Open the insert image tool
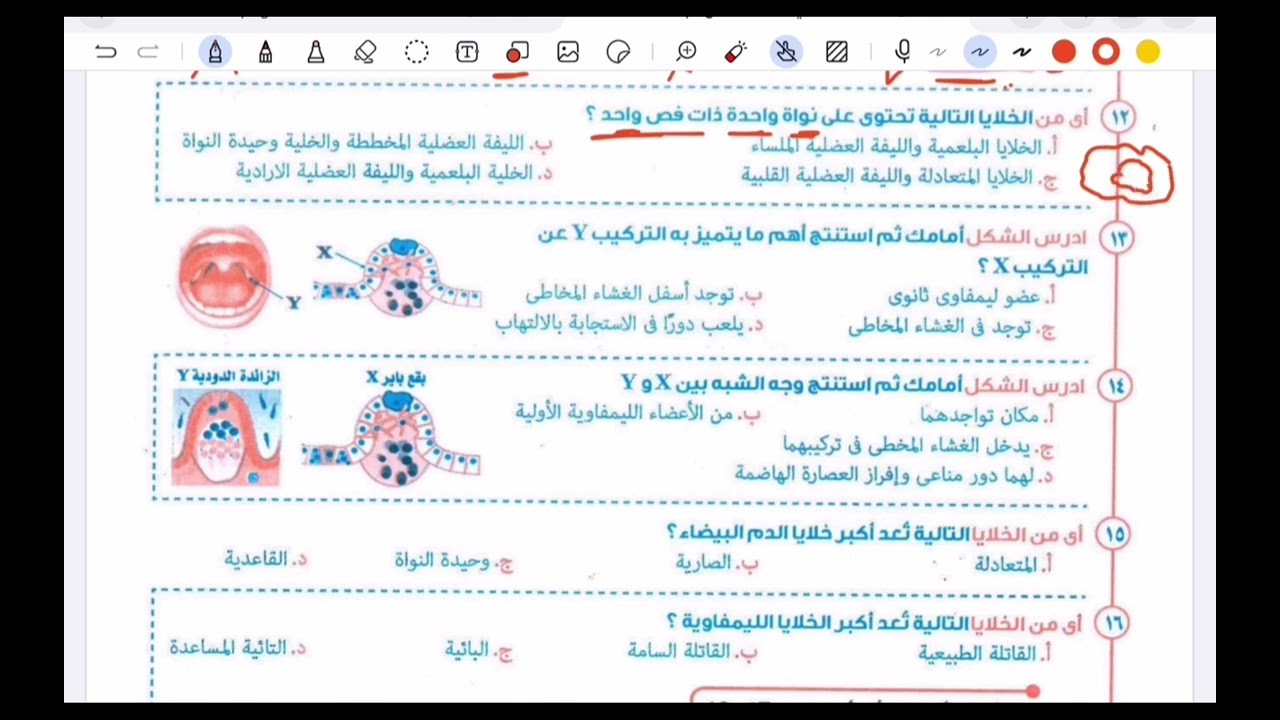The height and width of the screenshot is (720, 1280). click(568, 52)
